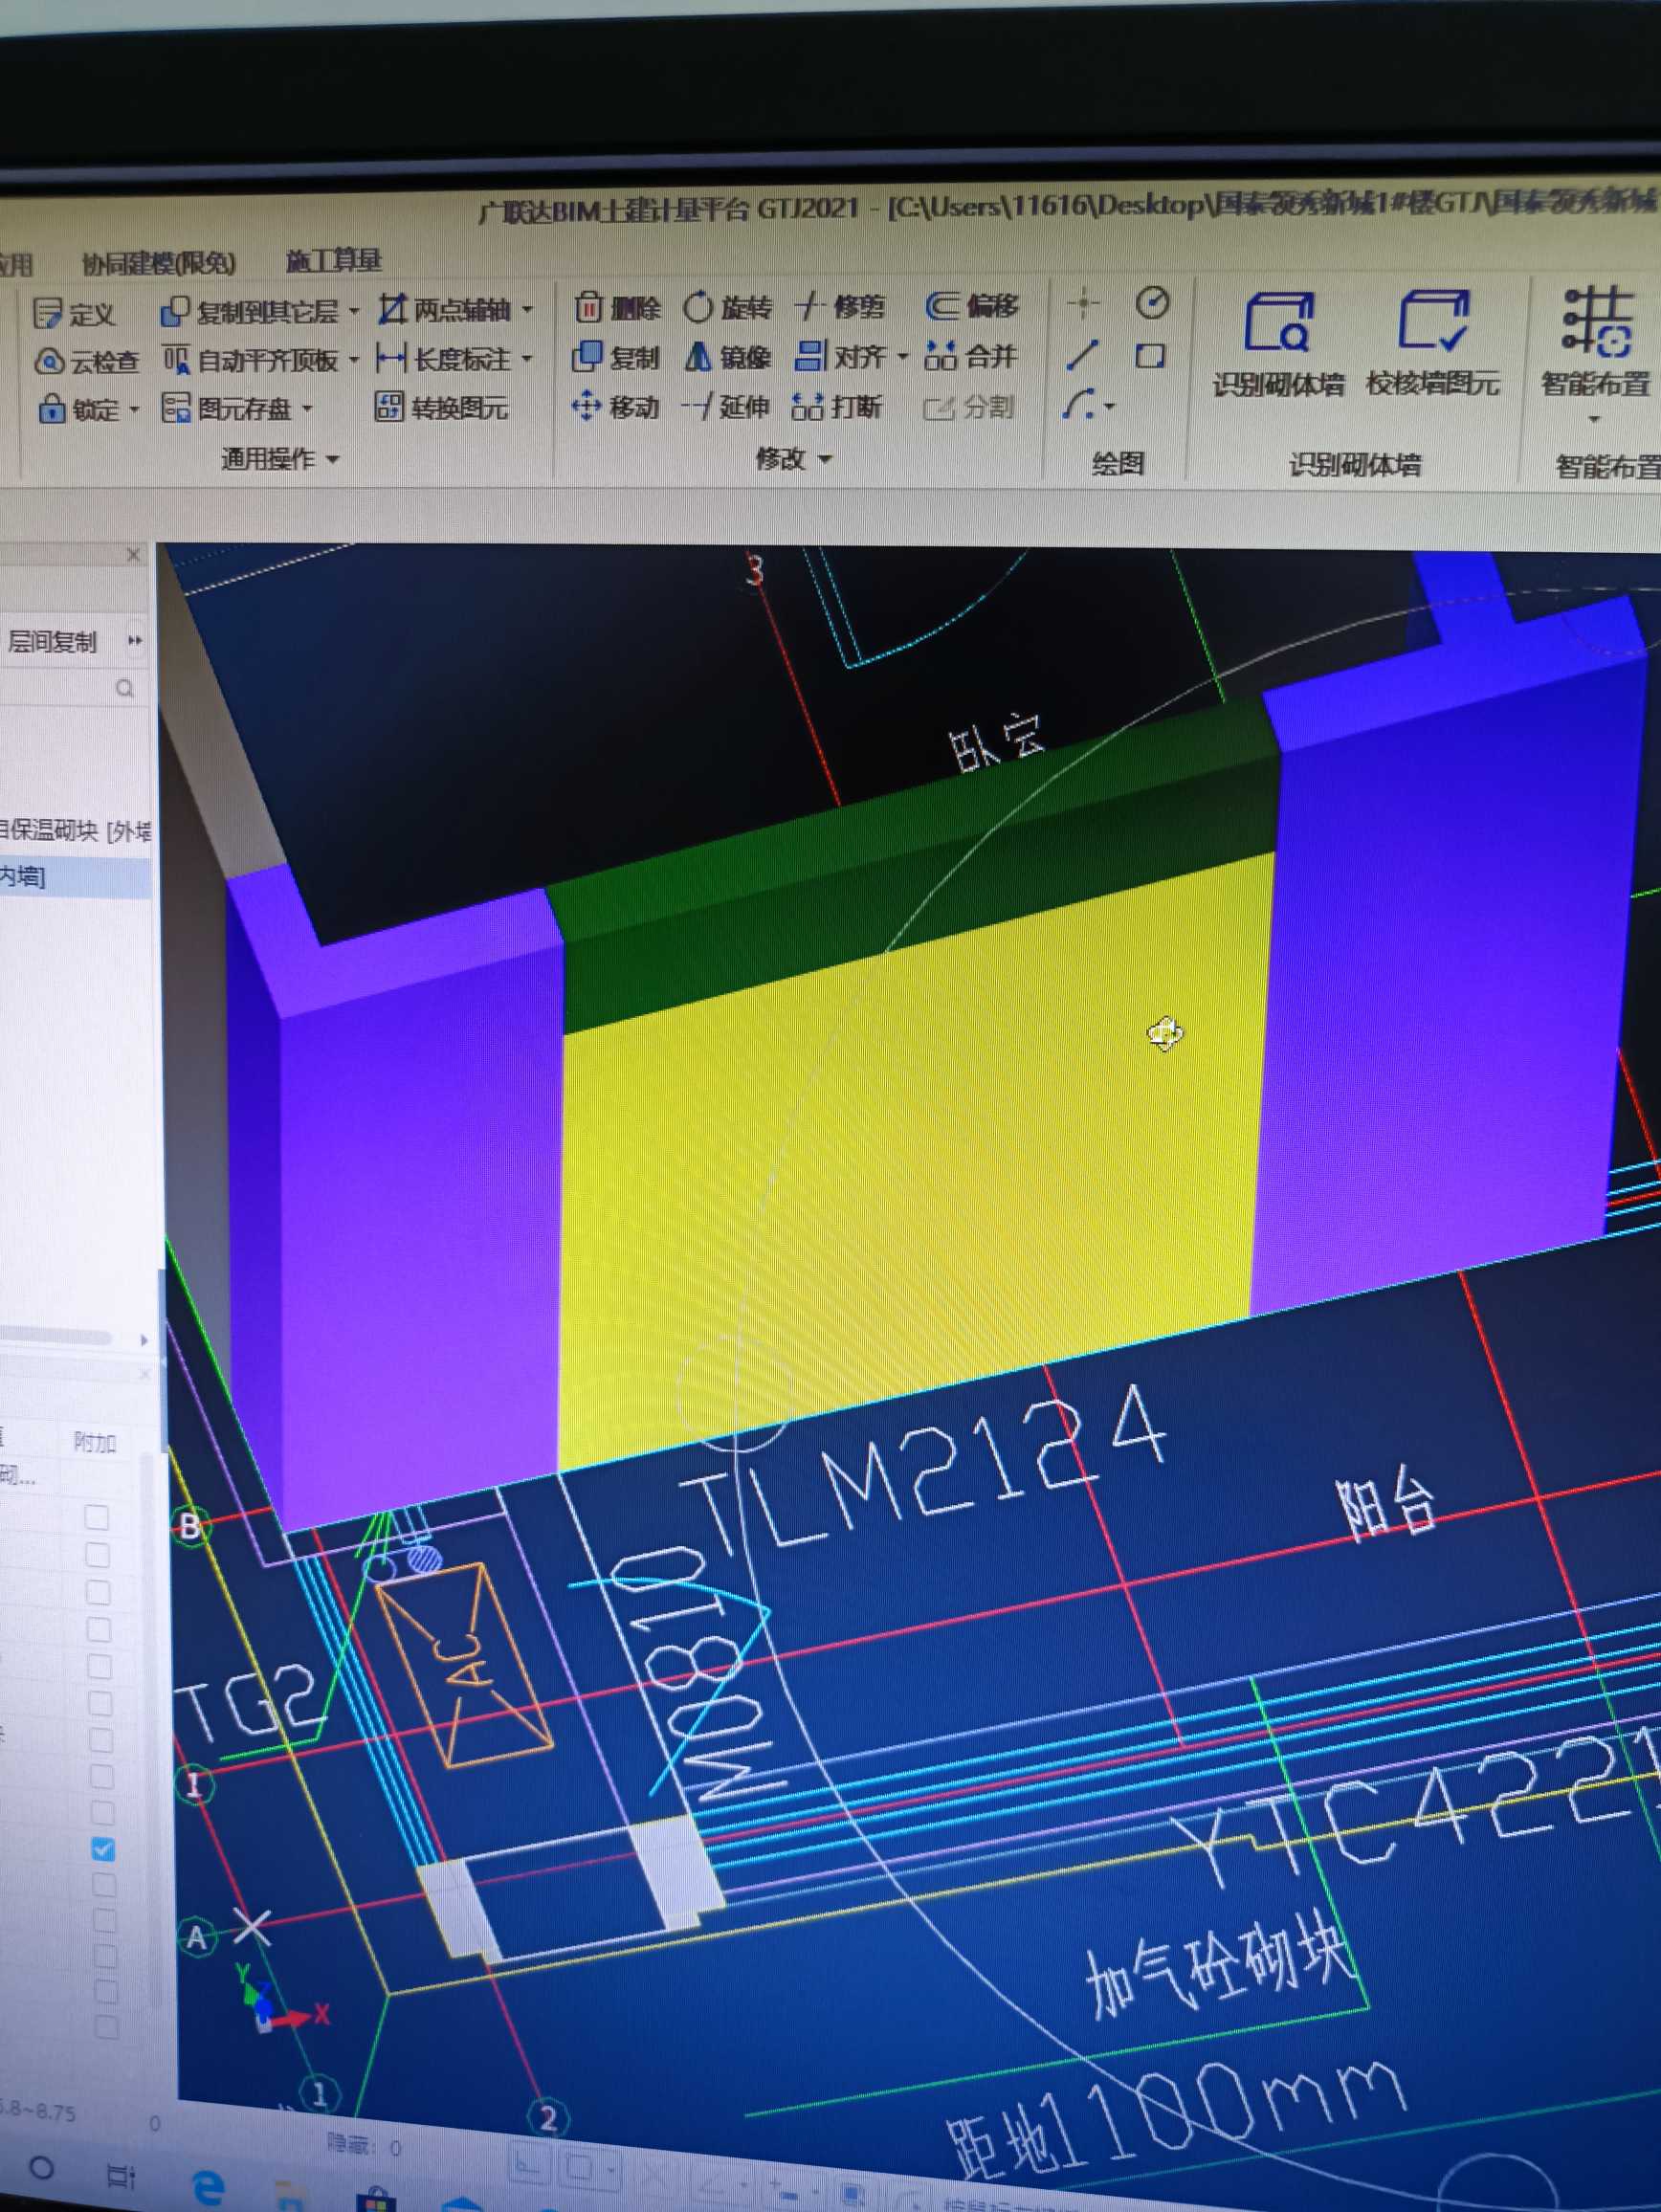1661x2212 pixels.
Task: Open the 施工算量 ribbon tab
Action: pos(334,261)
